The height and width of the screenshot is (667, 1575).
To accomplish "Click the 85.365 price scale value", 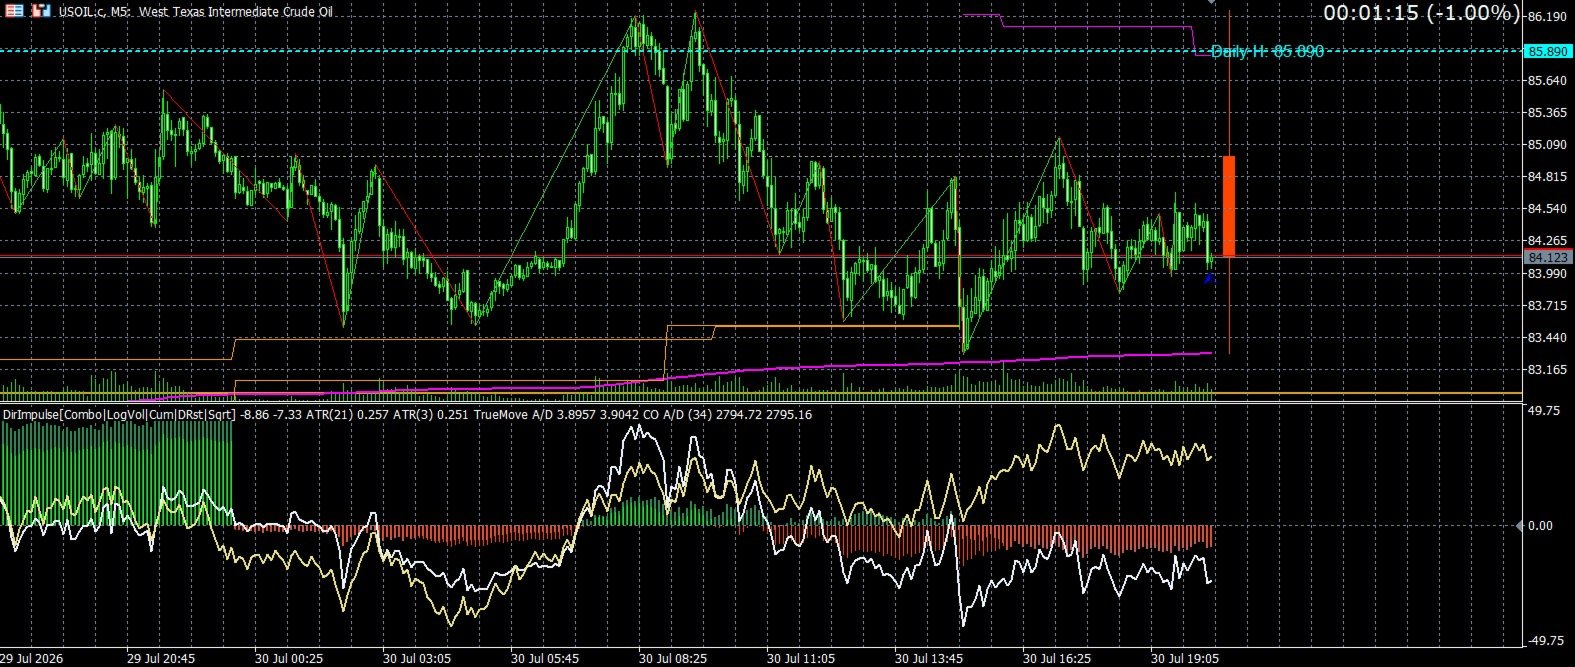I will point(1547,113).
